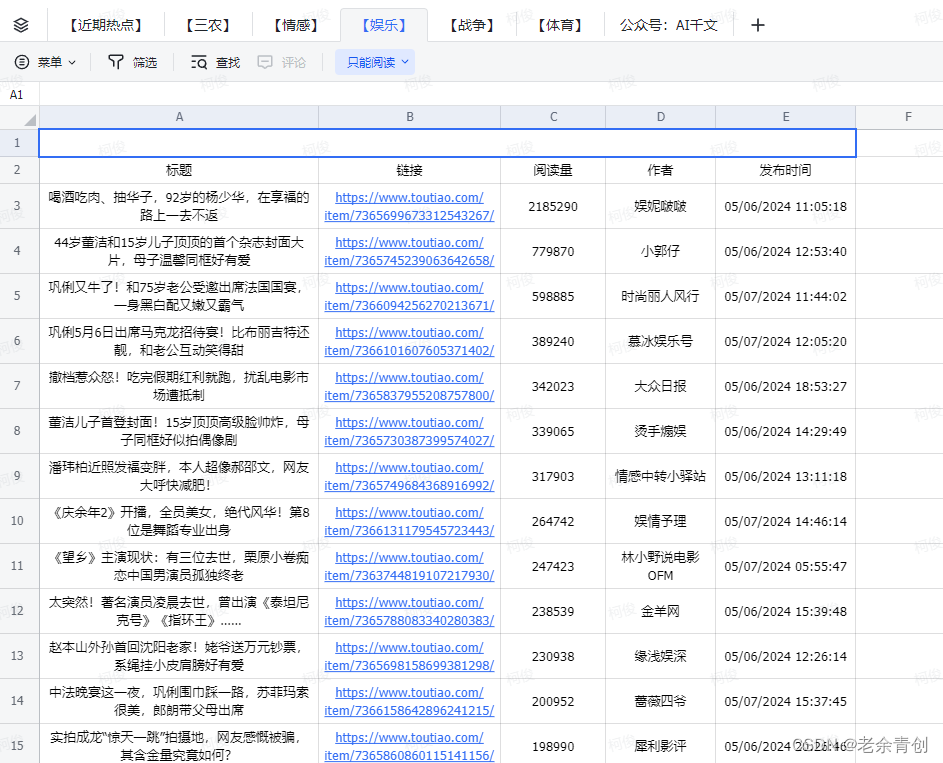Click author cell 蔷薇四爷

[660, 701]
